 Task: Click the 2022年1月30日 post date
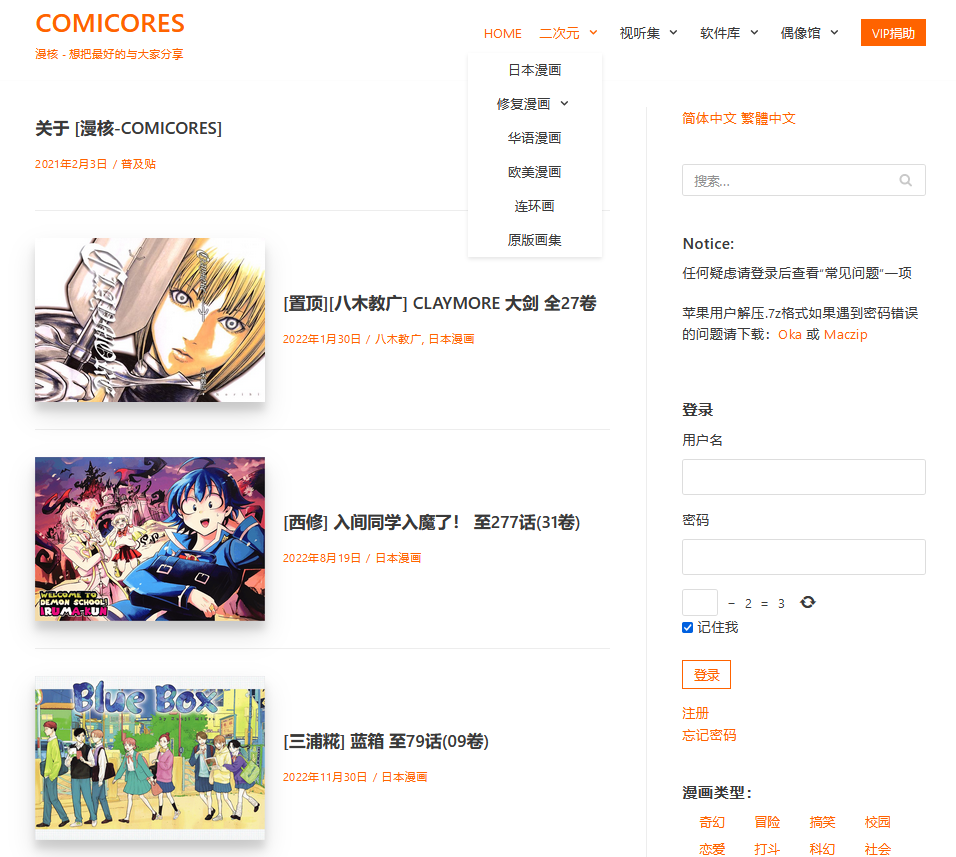coord(322,339)
